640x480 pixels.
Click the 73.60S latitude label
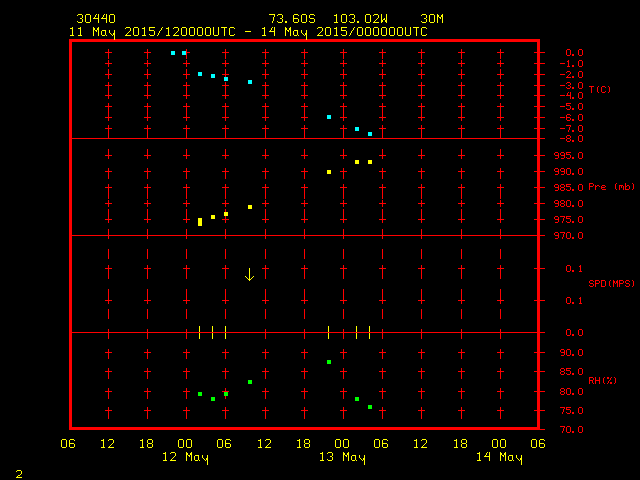(x=291, y=19)
